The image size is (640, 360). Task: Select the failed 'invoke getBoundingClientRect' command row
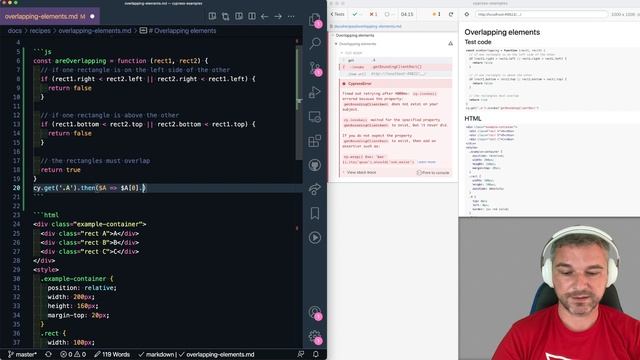[396, 67]
